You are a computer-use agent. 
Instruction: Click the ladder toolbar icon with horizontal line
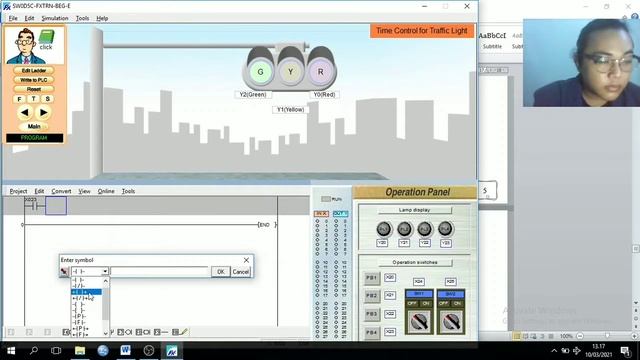click(161, 332)
